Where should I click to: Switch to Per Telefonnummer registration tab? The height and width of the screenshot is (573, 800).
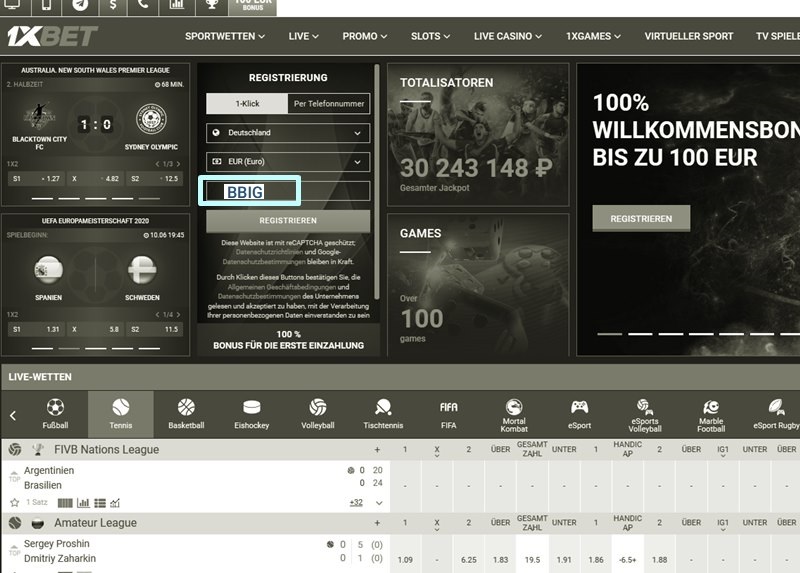pos(329,104)
